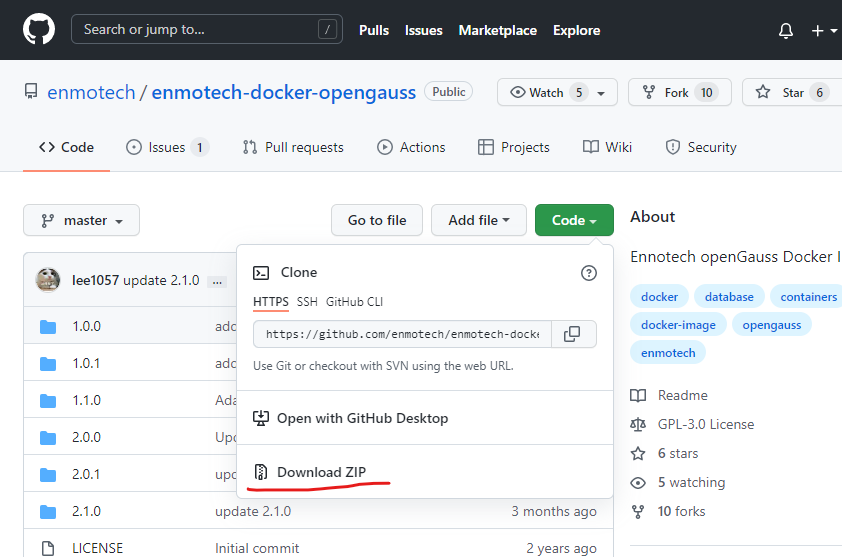Click the enmotech topic tag

[668, 353]
